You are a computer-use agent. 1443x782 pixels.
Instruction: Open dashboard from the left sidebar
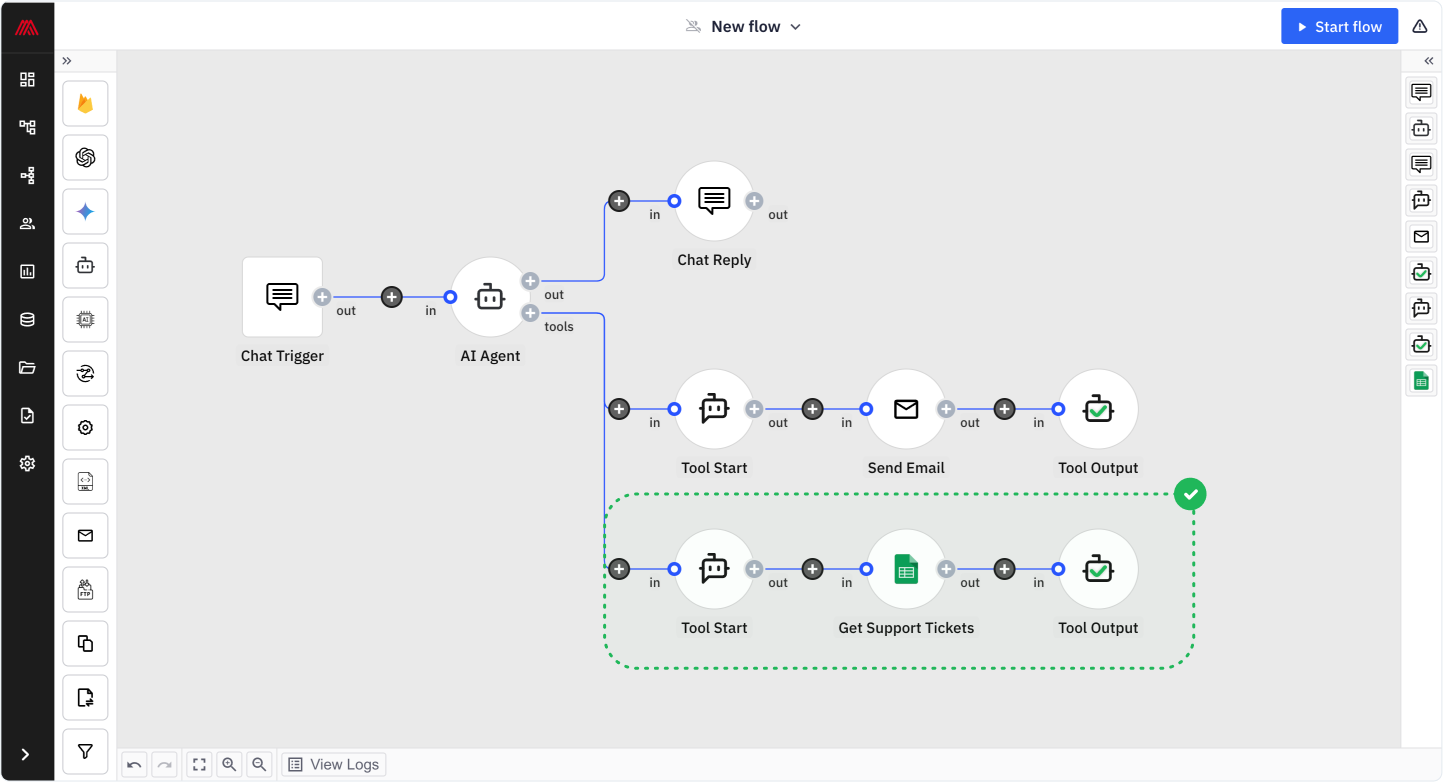27,80
